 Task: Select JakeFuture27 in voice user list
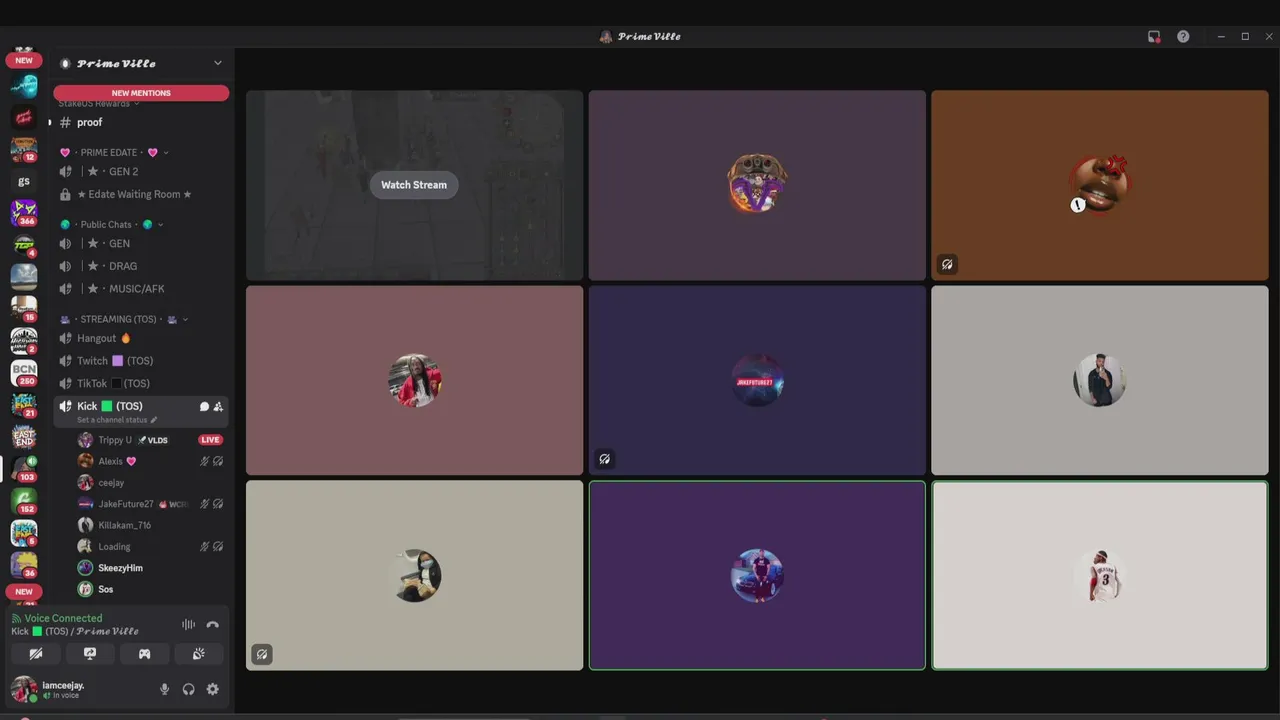[x=149, y=504]
